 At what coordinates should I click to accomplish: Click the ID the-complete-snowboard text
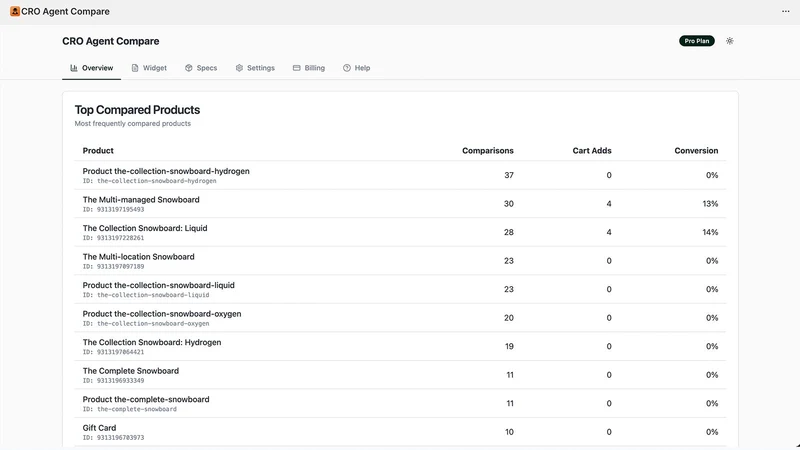(x=130, y=409)
